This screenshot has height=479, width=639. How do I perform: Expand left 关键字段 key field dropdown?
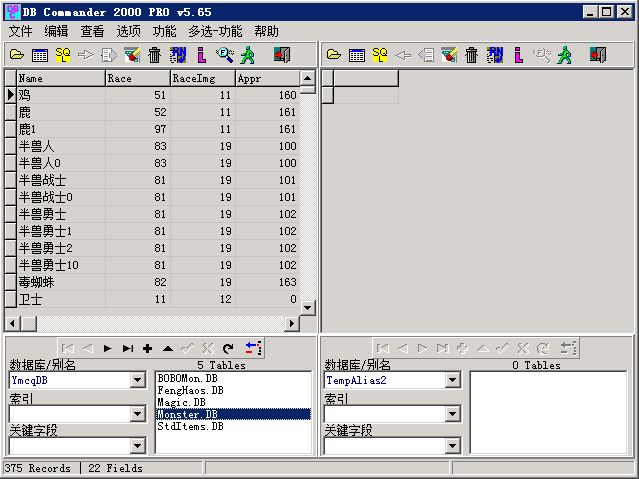click(x=138, y=446)
